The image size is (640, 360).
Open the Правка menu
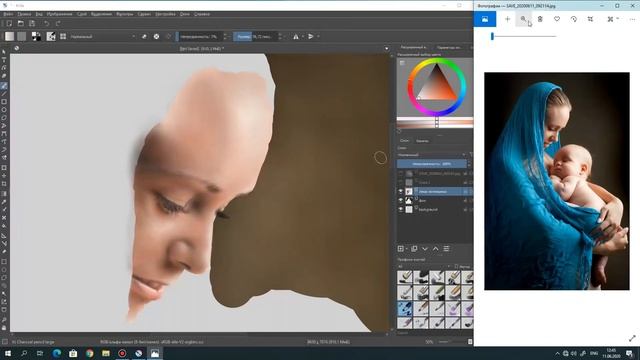pyautogui.click(x=24, y=14)
